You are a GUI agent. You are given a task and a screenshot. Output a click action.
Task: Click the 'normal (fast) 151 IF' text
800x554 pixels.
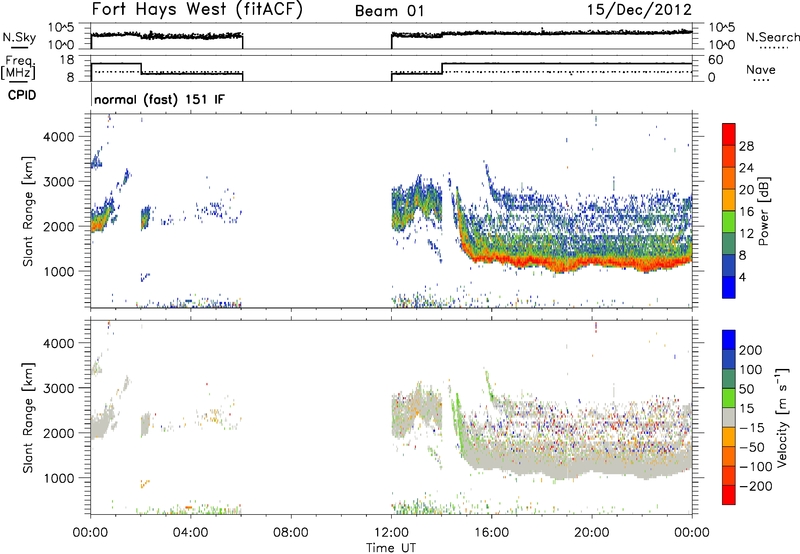(159, 99)
